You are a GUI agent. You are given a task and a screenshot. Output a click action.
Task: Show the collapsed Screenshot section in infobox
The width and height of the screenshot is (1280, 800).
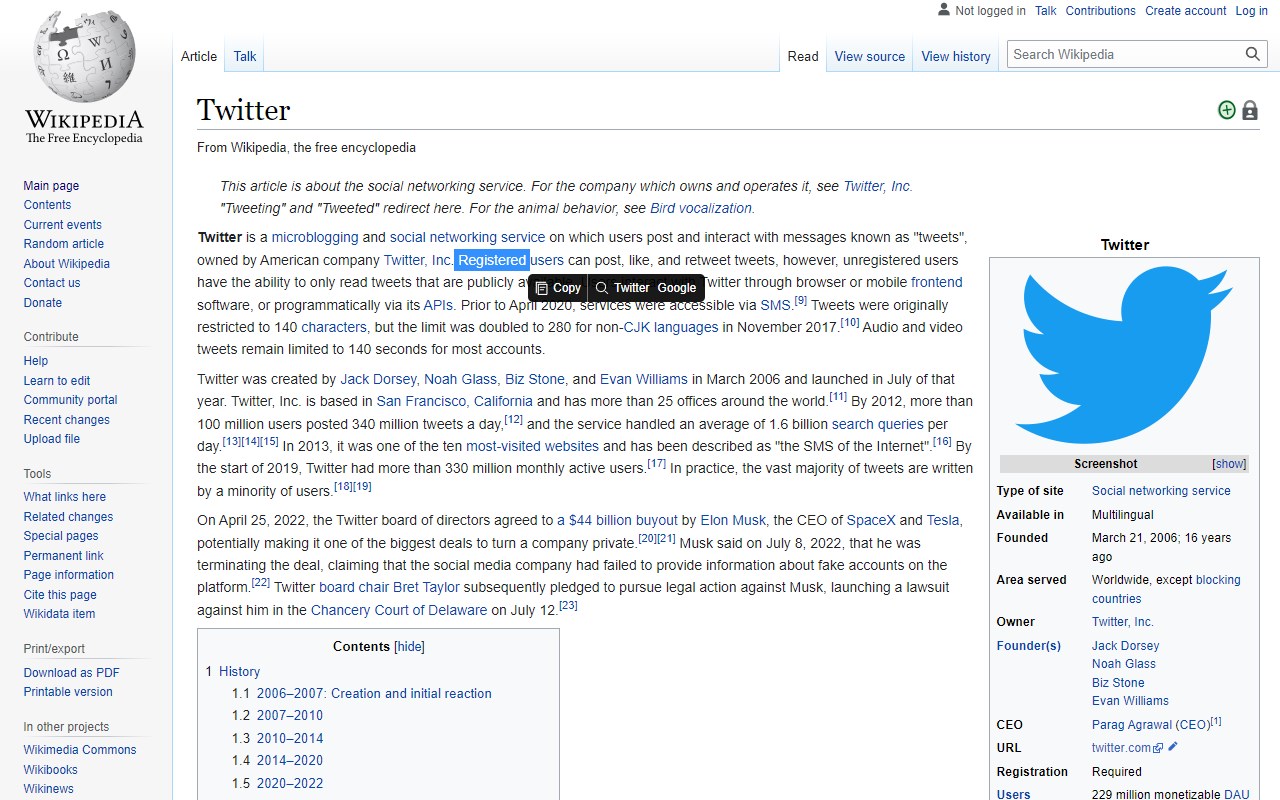[x=1229, y=464]
